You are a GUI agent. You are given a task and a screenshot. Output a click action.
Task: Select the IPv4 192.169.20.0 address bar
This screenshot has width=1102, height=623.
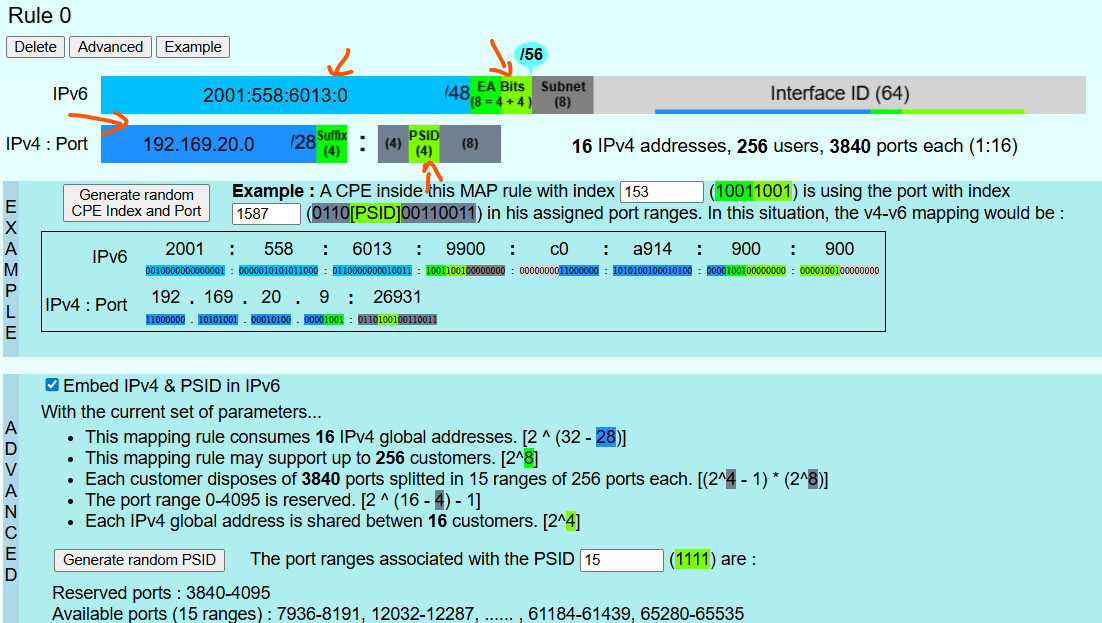(x=198, y=144)
